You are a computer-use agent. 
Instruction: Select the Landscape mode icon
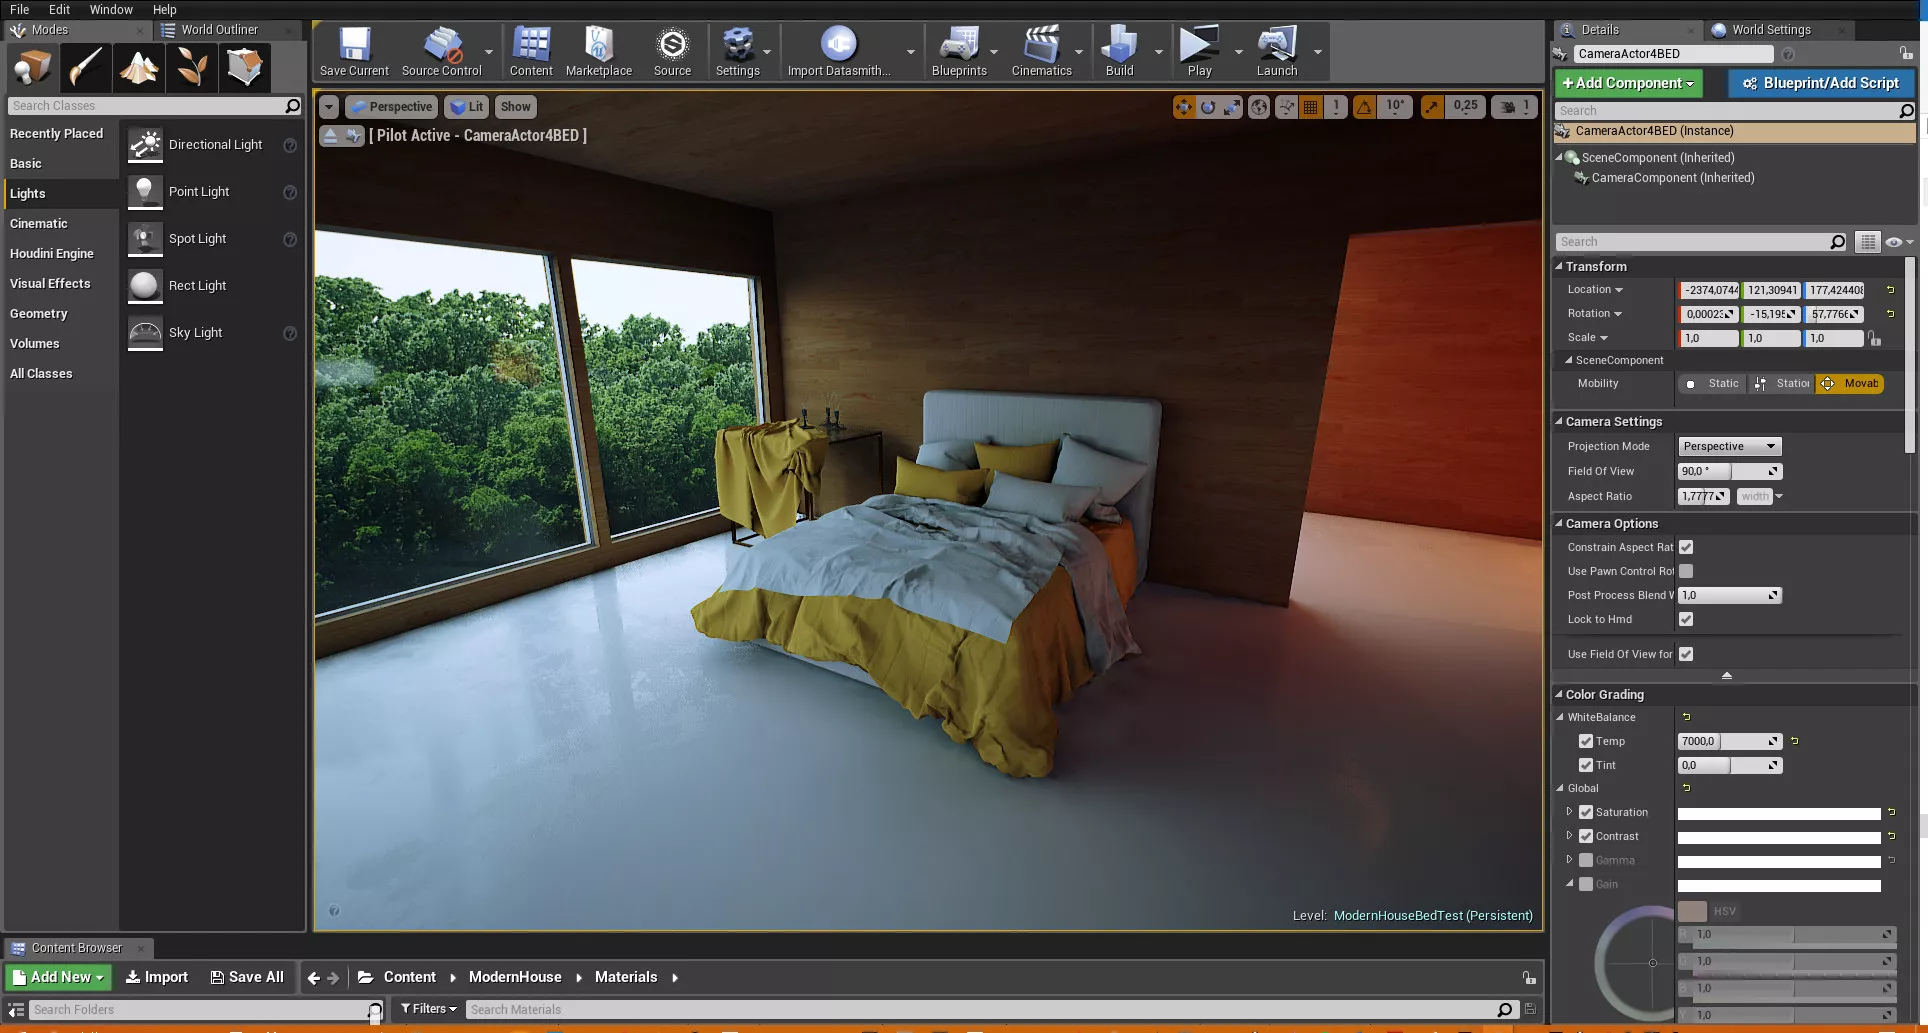pos(138,68)
